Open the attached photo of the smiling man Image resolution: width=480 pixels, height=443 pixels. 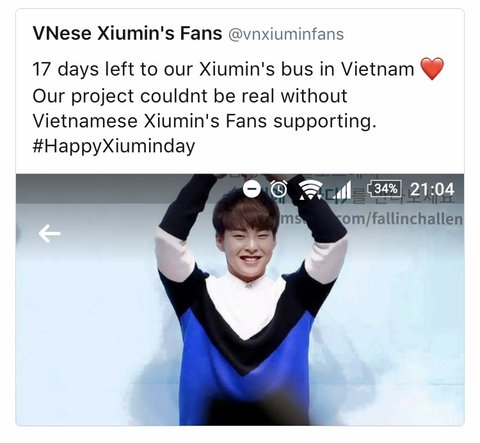tap(240, 299)
